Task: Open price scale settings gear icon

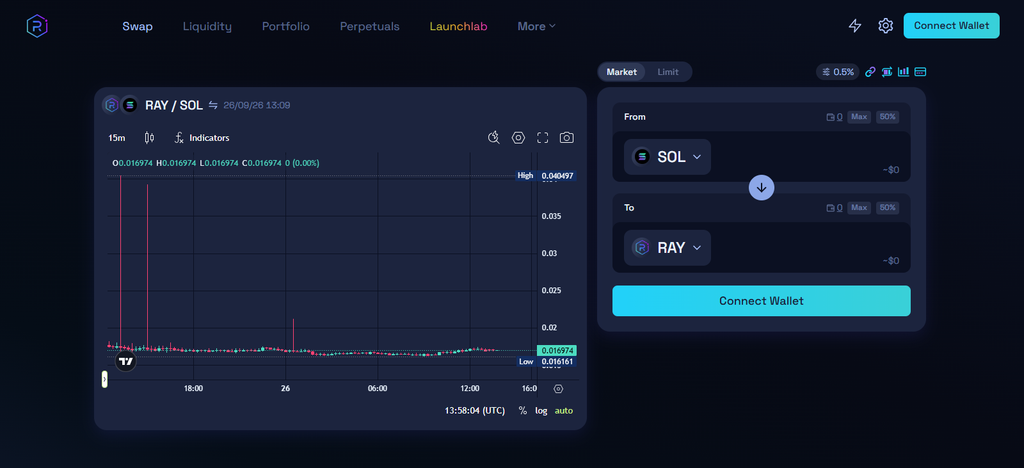Action: click(558, 388)
